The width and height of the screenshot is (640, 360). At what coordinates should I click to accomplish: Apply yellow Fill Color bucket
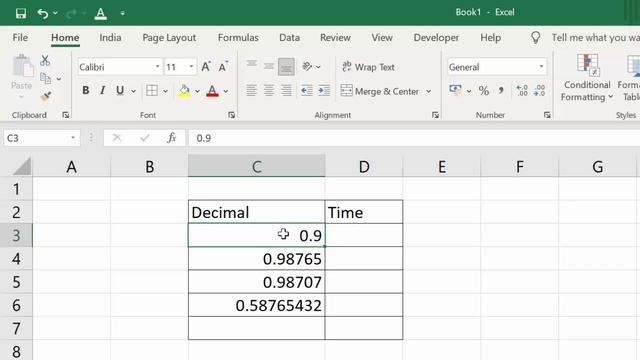pos(184,90)
